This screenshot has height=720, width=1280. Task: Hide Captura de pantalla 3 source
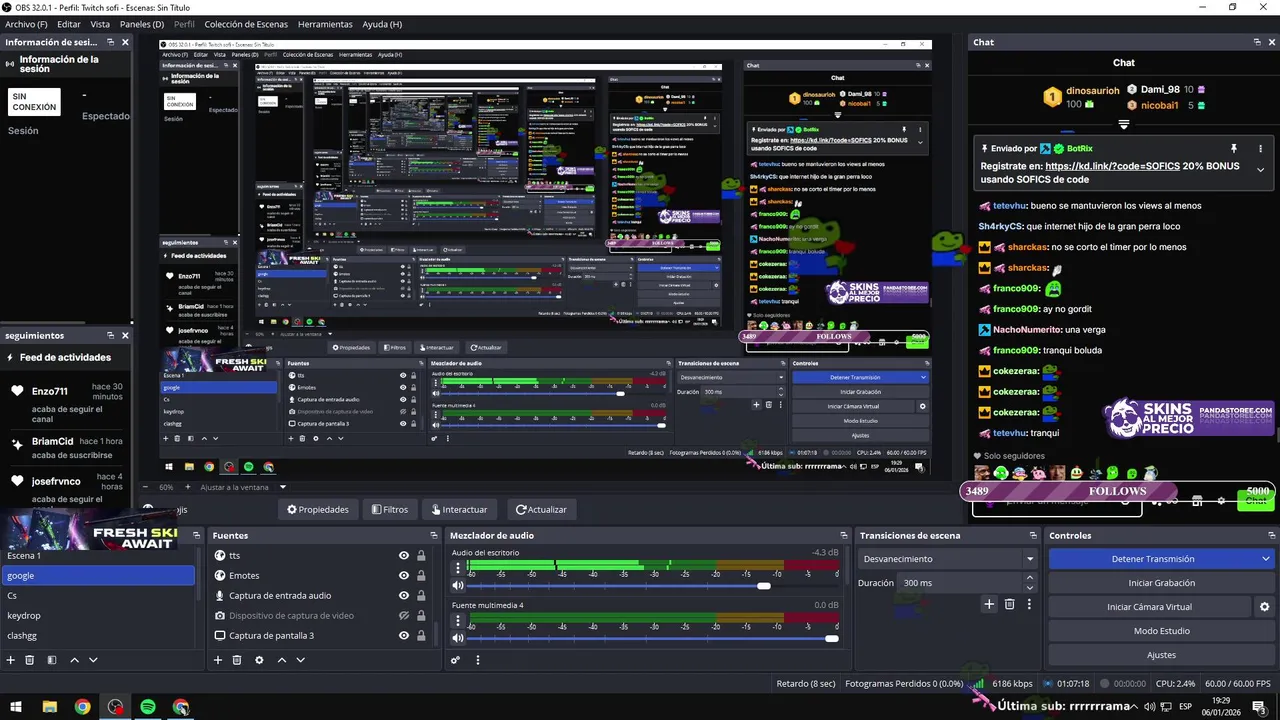pyautogui.click(x=404, y=635)
